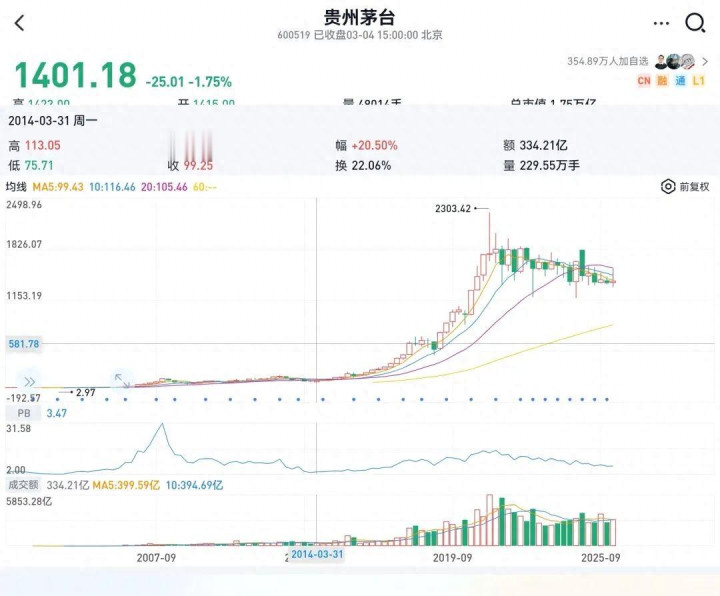The height and width of the screenshot is (596, 720).
Task: Tap the PB value 3.47
Action: [x=56, y=413]
